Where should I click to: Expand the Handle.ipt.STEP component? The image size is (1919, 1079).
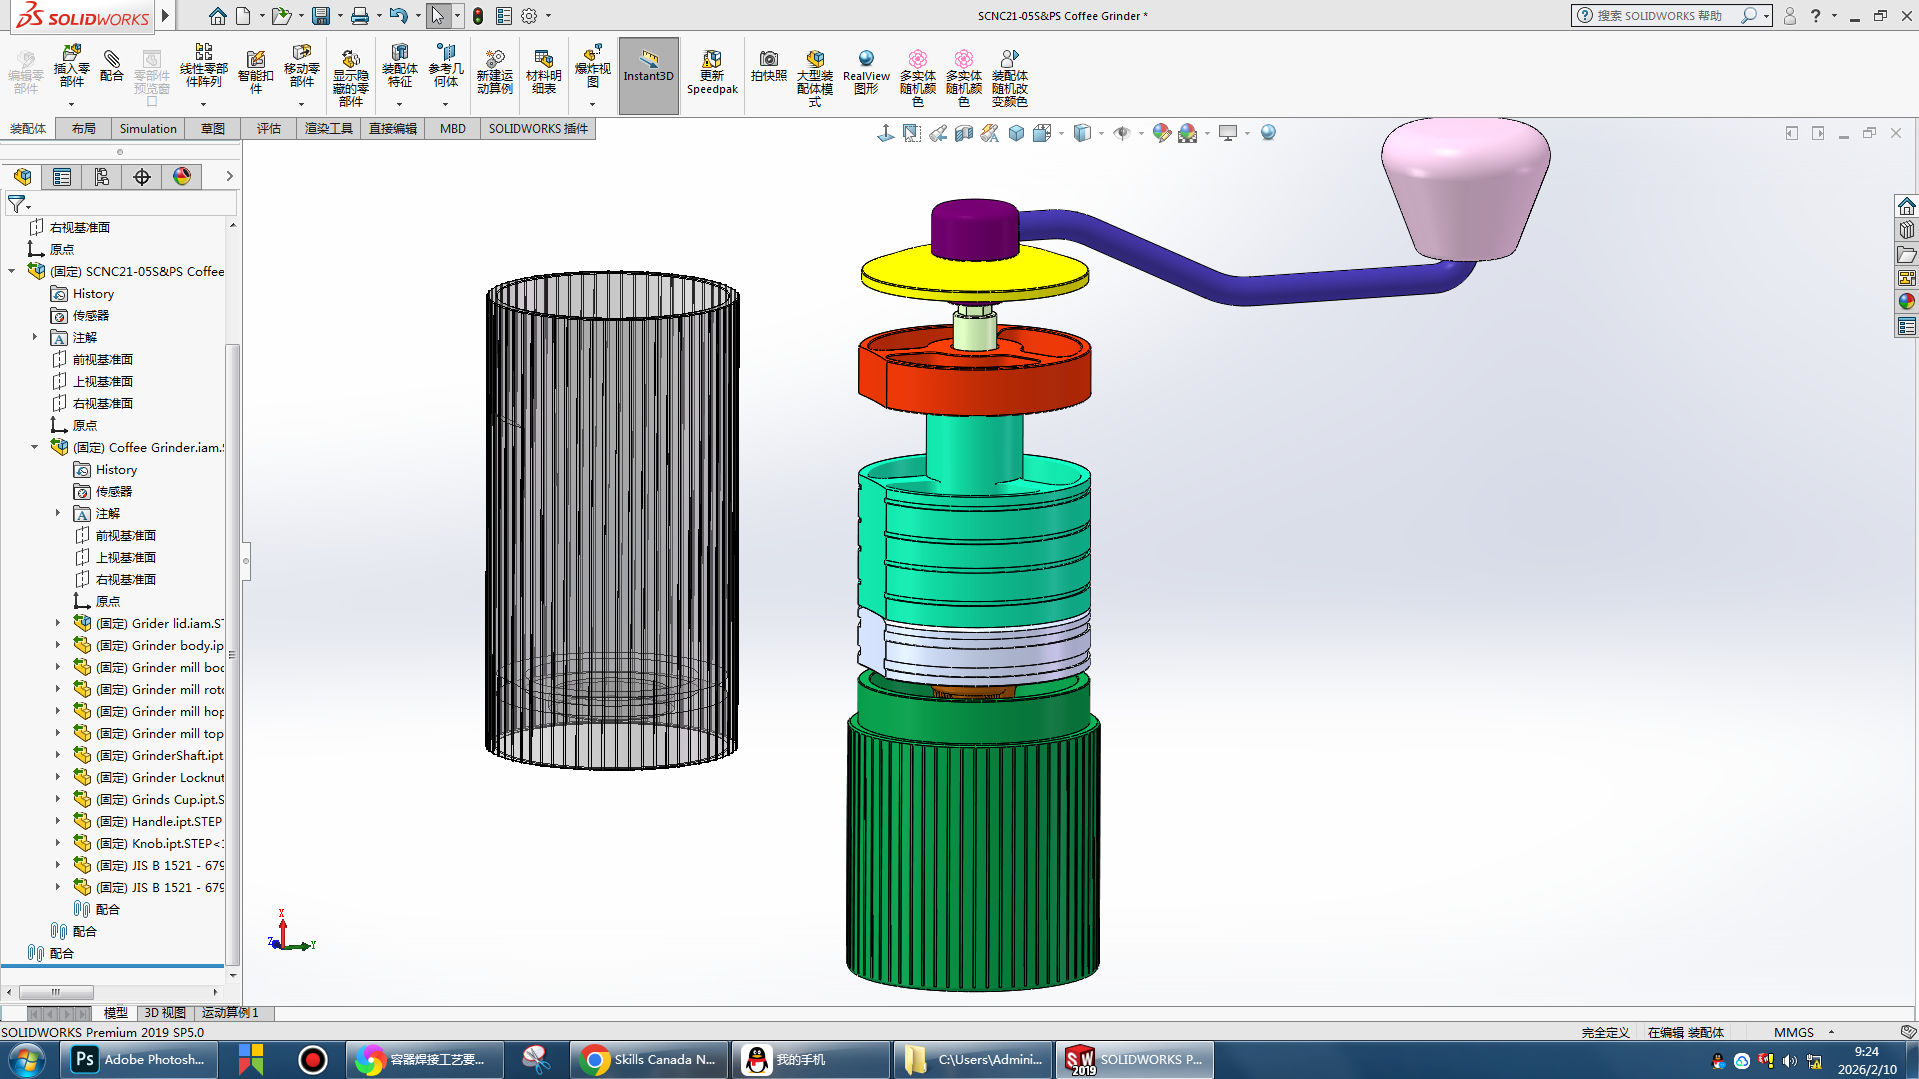[x=58, y=821]
